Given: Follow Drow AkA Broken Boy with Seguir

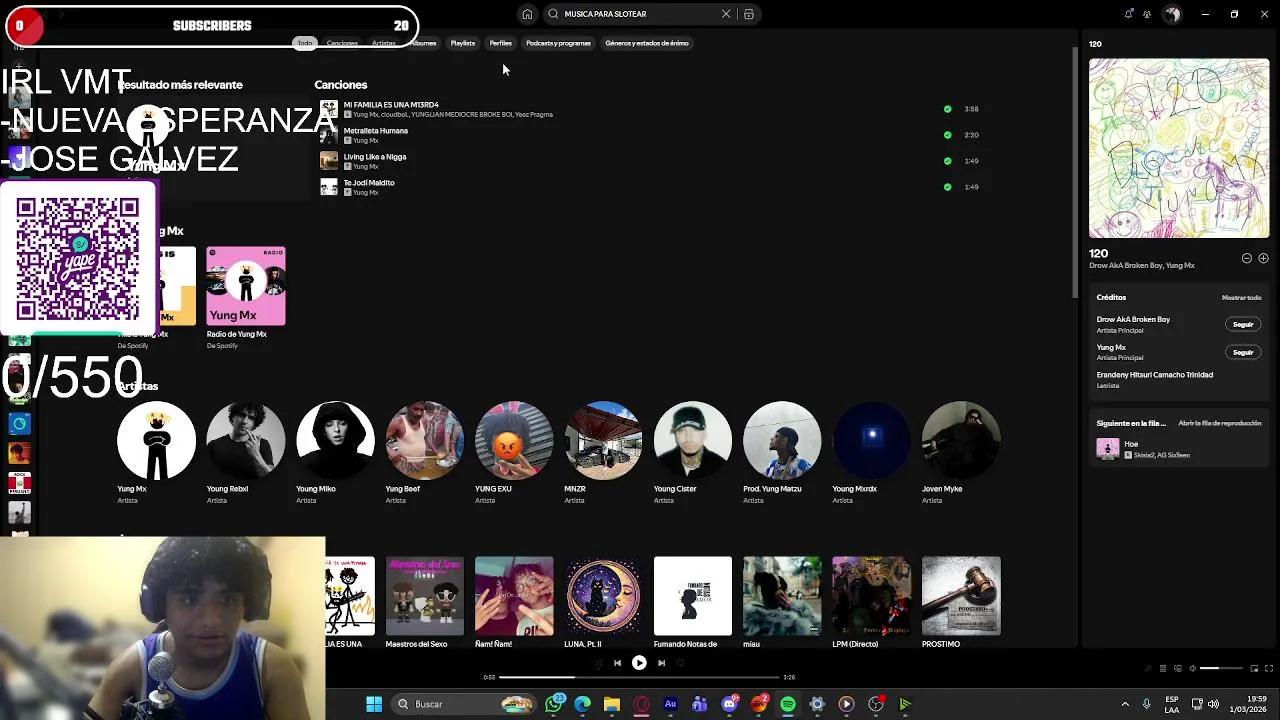Looking at the screenshot, I should point(1243,324).
